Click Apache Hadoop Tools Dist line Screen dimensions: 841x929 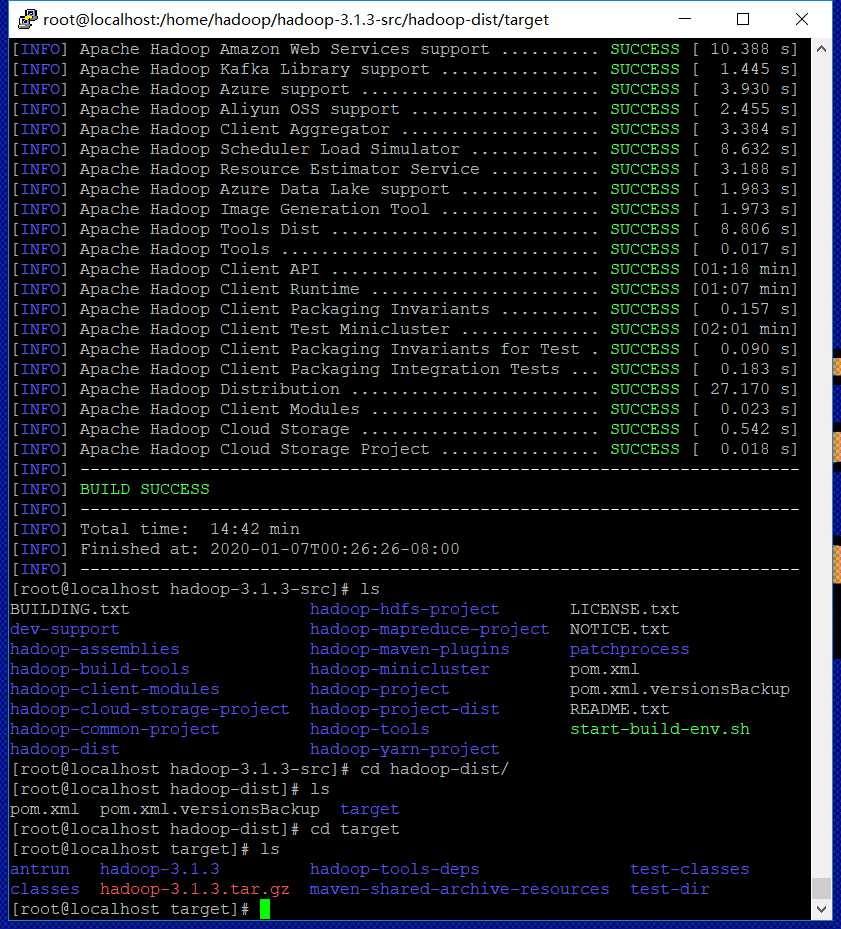click(x=405, y=229)
